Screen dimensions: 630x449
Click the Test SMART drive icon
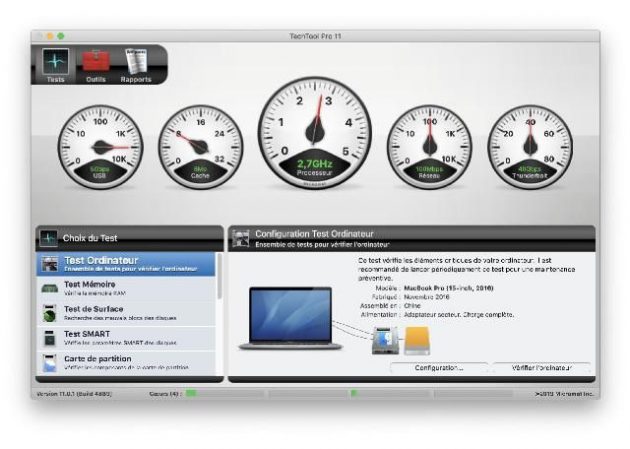coord(50,338)
